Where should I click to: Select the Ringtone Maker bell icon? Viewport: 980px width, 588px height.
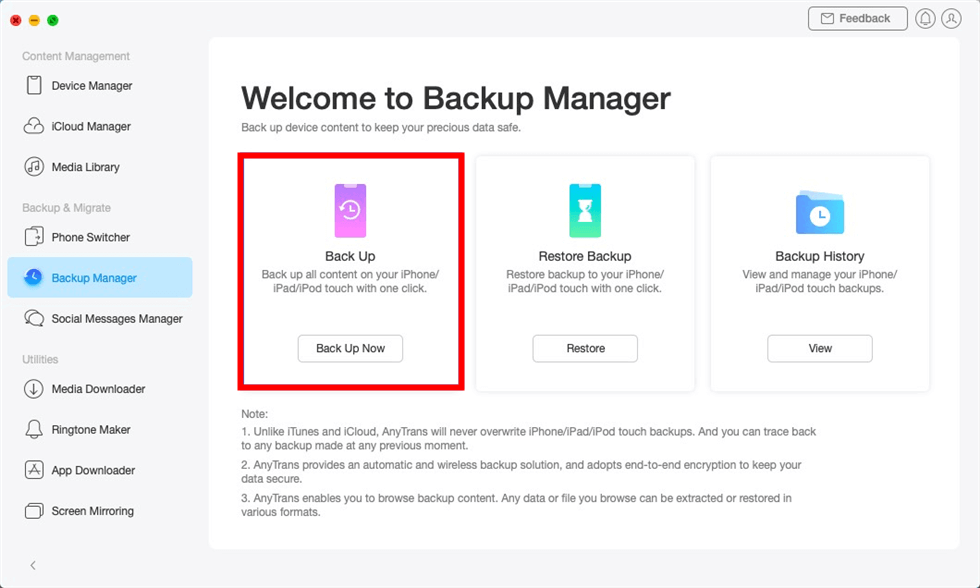[x=34, y=430]
